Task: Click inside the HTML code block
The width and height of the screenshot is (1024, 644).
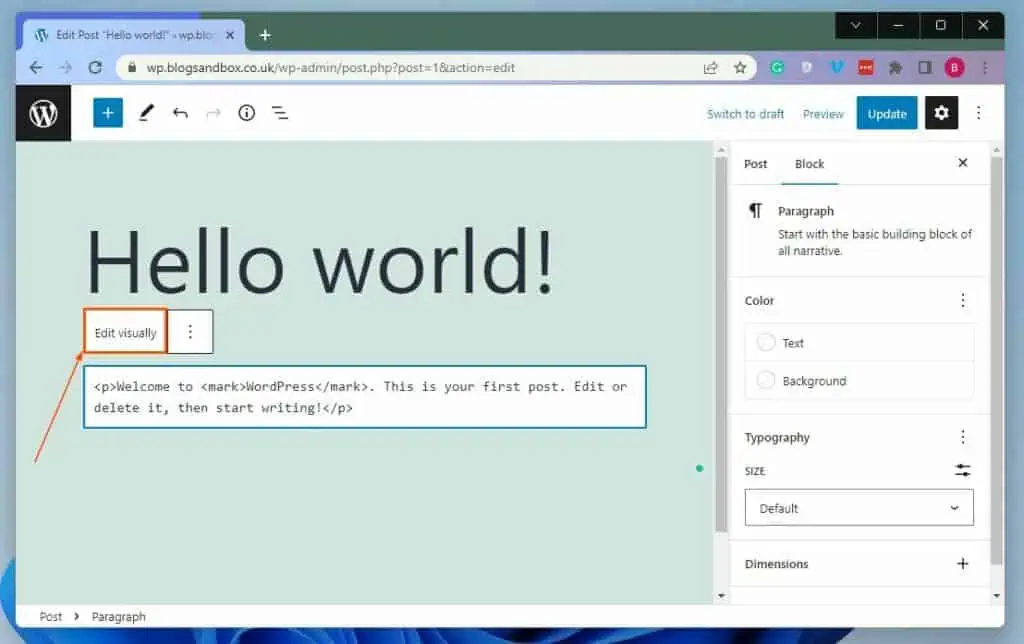Action: pos(365,396)
